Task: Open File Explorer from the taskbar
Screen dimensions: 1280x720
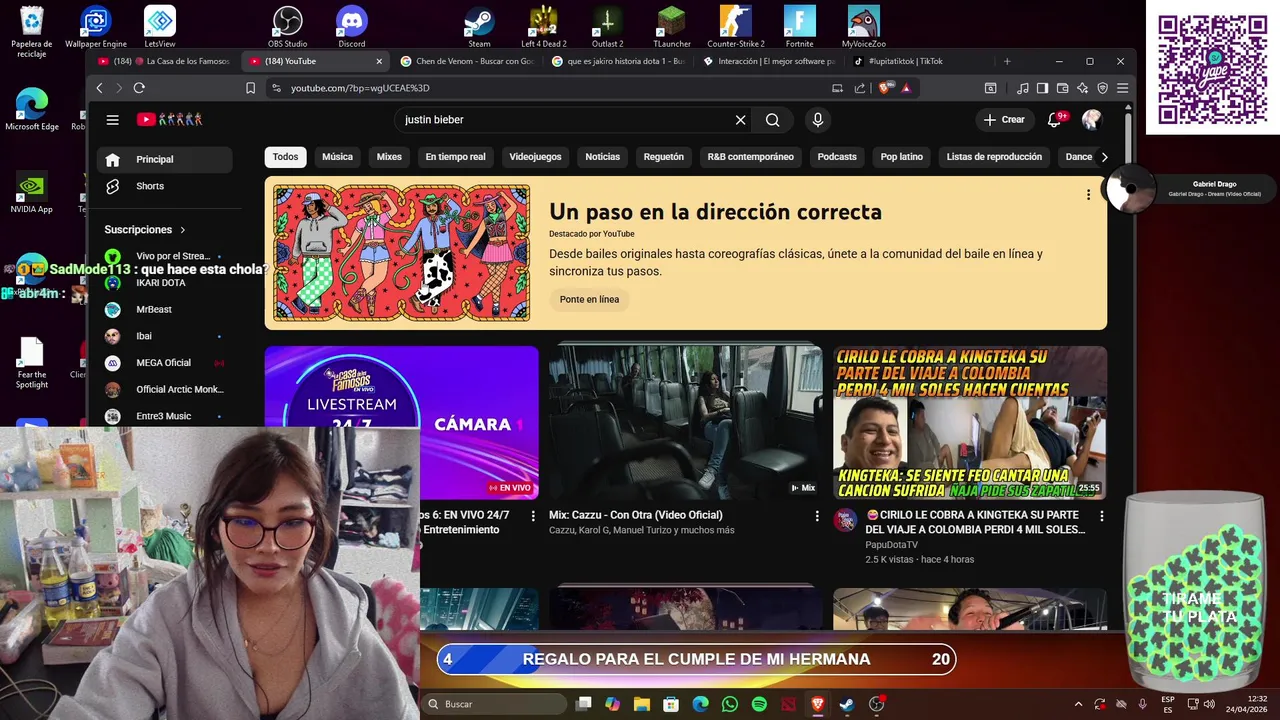Action: (x=642, y=704)
